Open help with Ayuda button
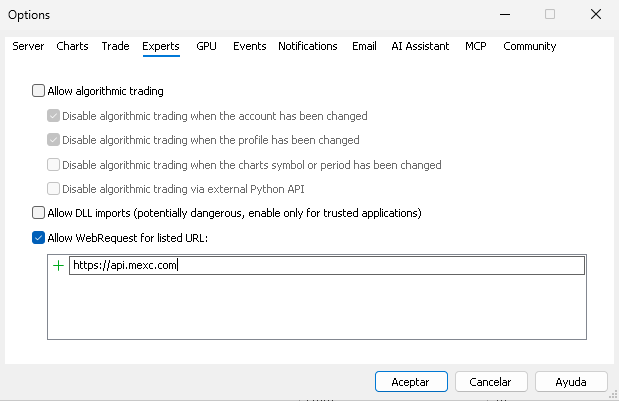 tap(571, 382)
